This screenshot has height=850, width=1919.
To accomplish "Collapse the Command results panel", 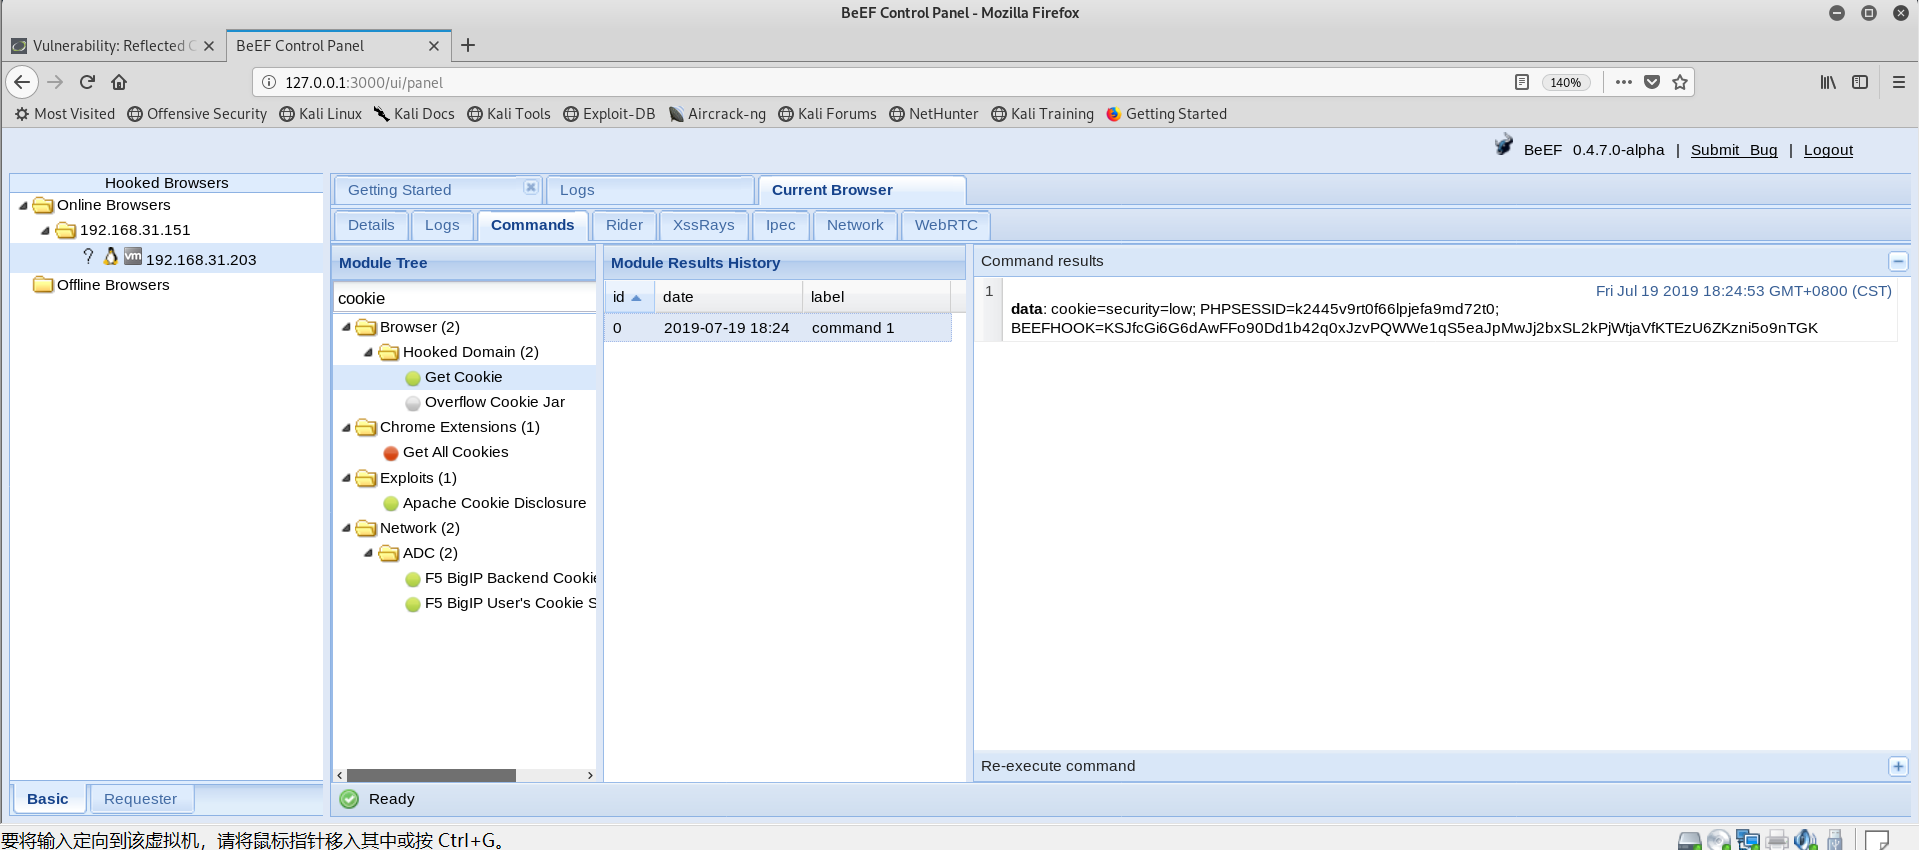I will point(1898,261).
